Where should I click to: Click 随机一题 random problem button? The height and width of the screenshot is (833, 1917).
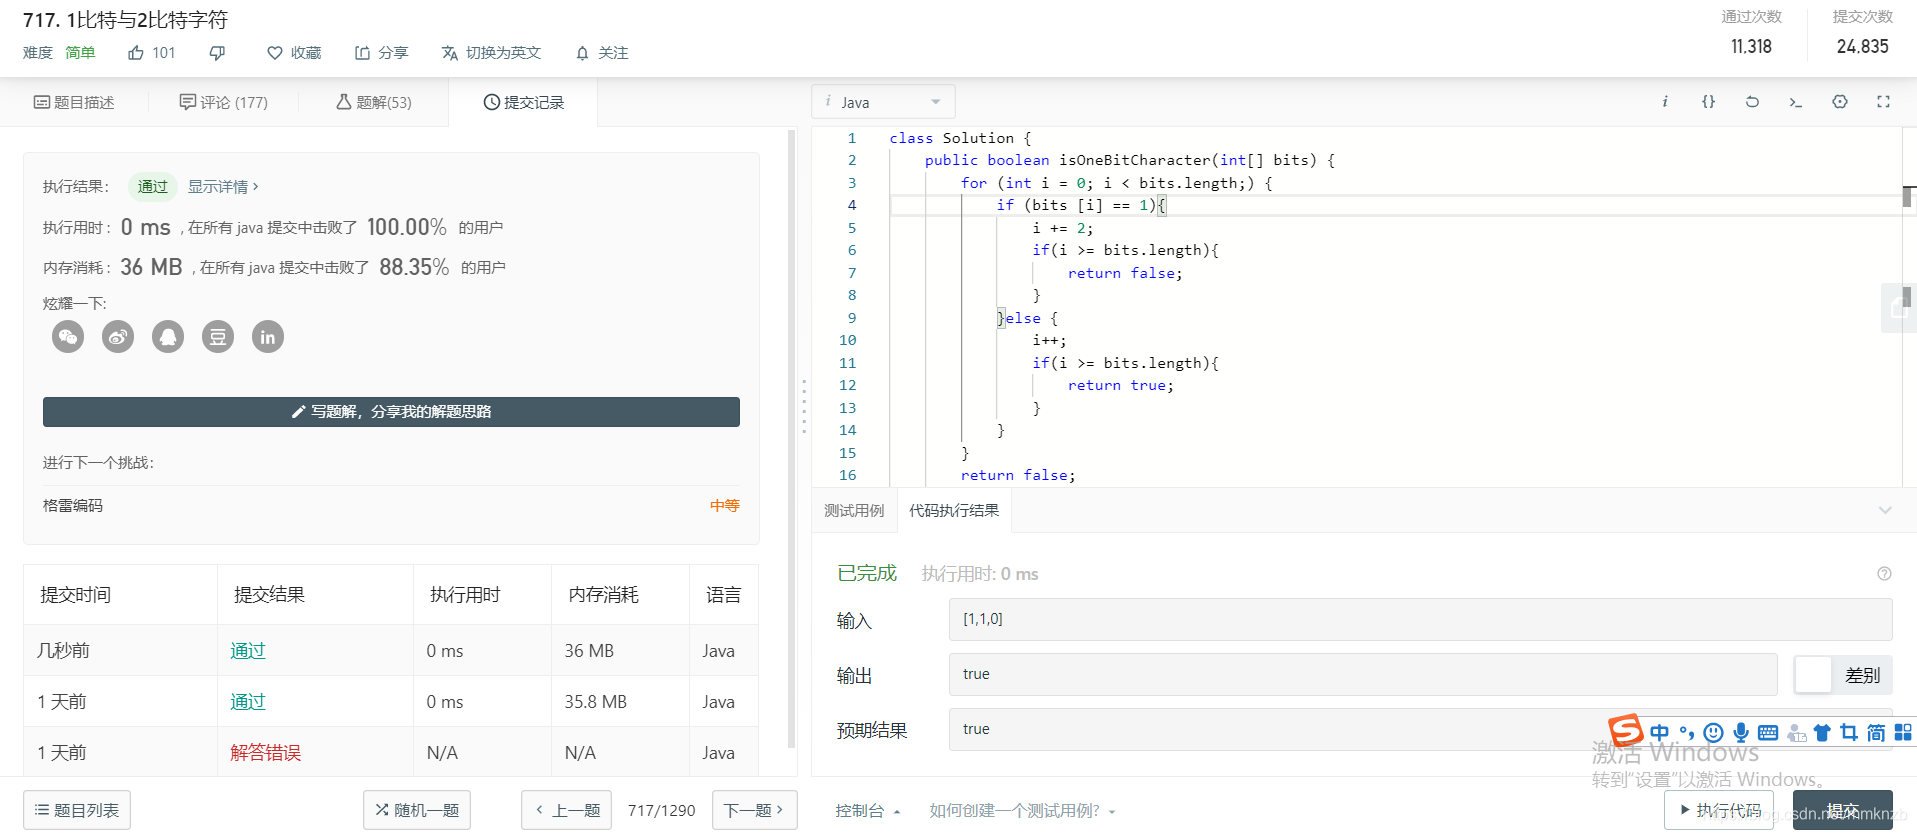click(417, 810)
